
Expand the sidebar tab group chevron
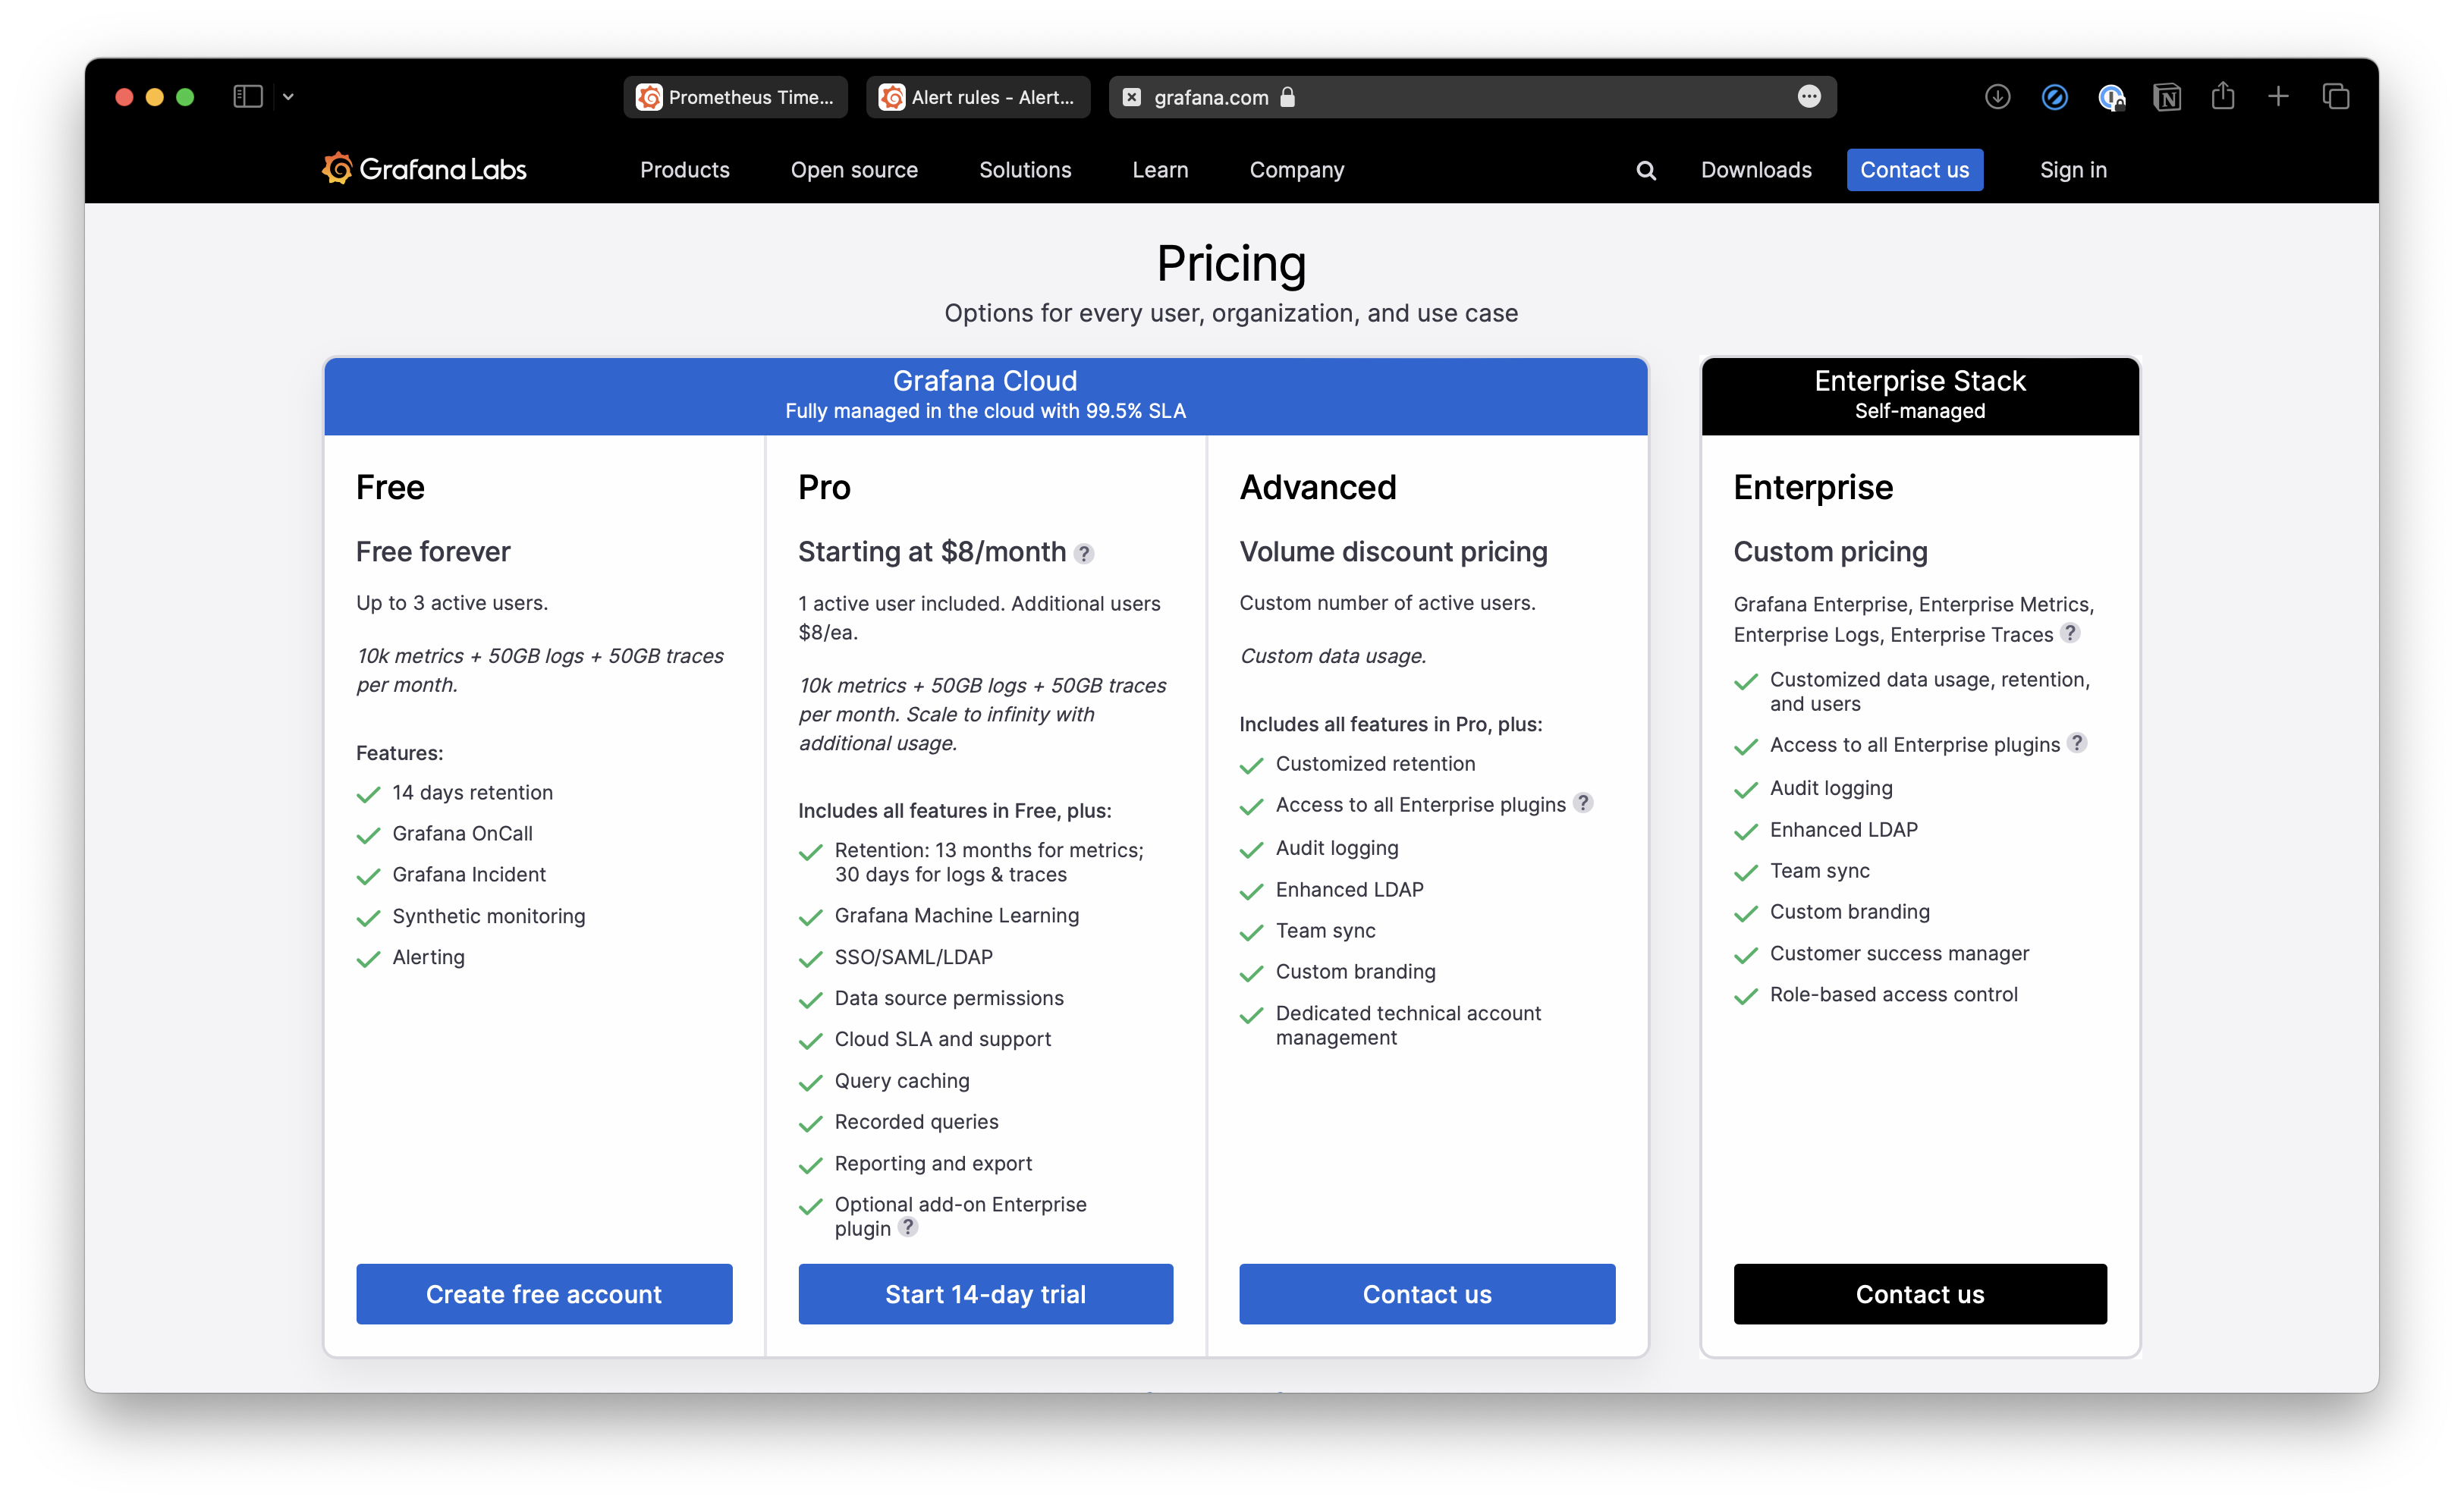288,97
